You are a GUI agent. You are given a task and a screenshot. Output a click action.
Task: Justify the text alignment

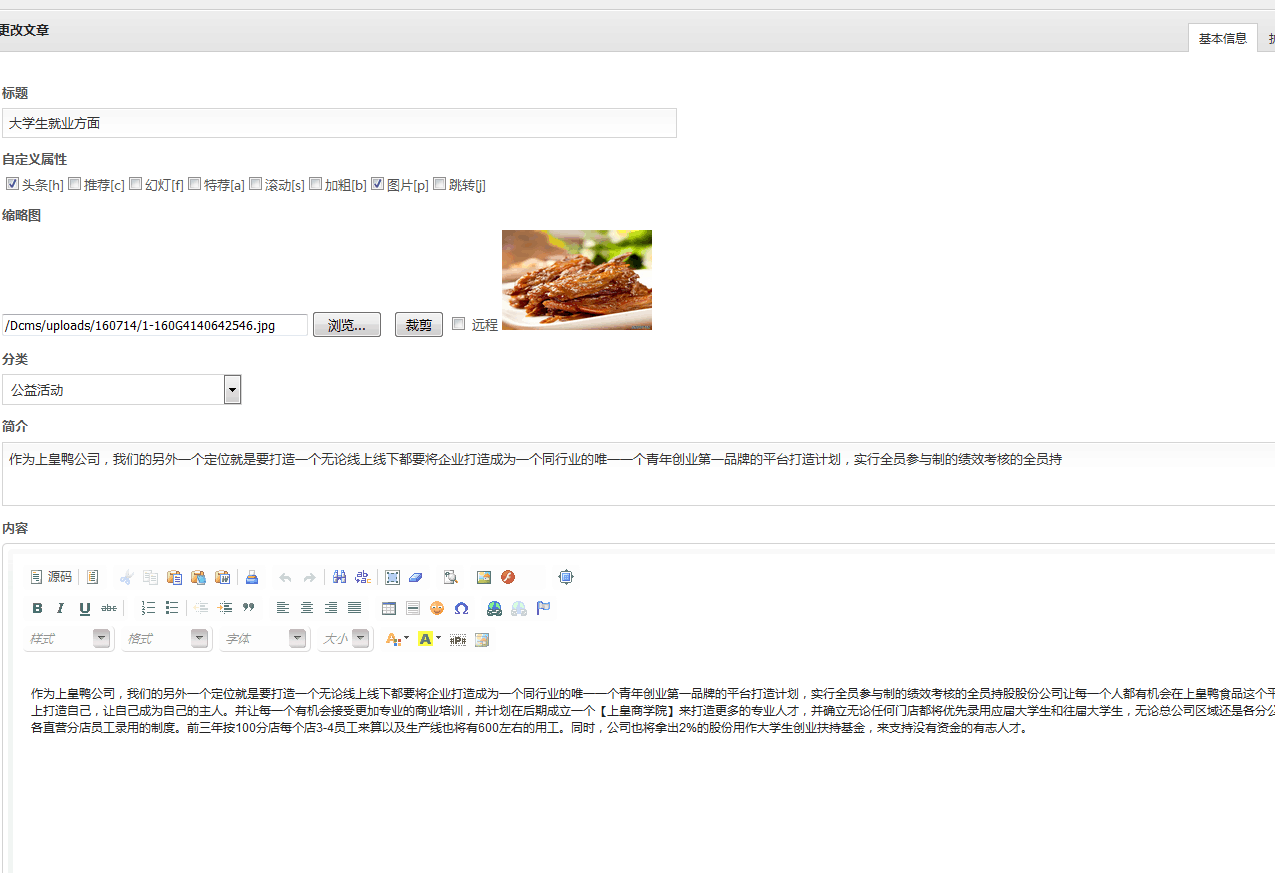(x=355, y=608)
